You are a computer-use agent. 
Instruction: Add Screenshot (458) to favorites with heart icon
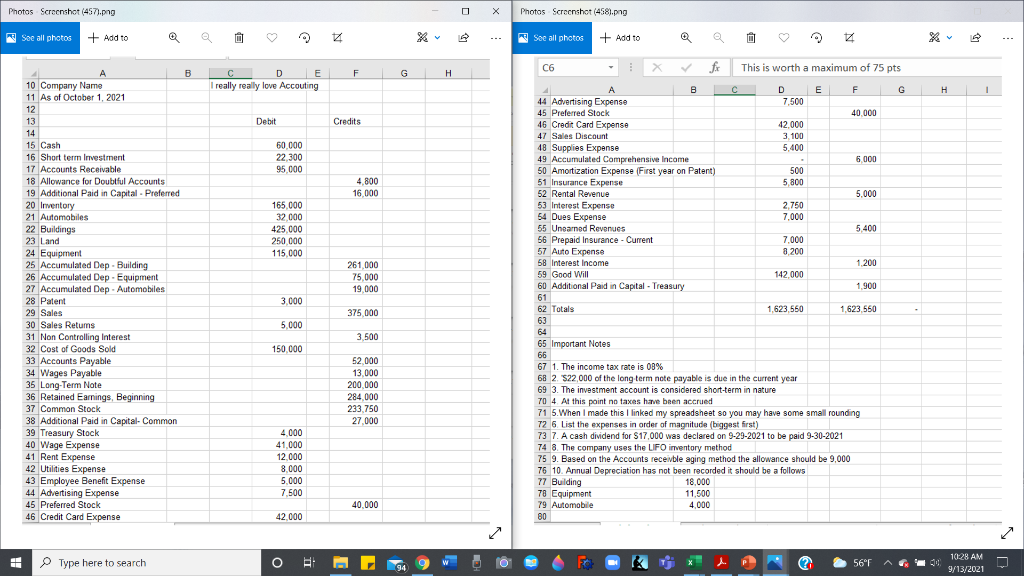point(784,38)
